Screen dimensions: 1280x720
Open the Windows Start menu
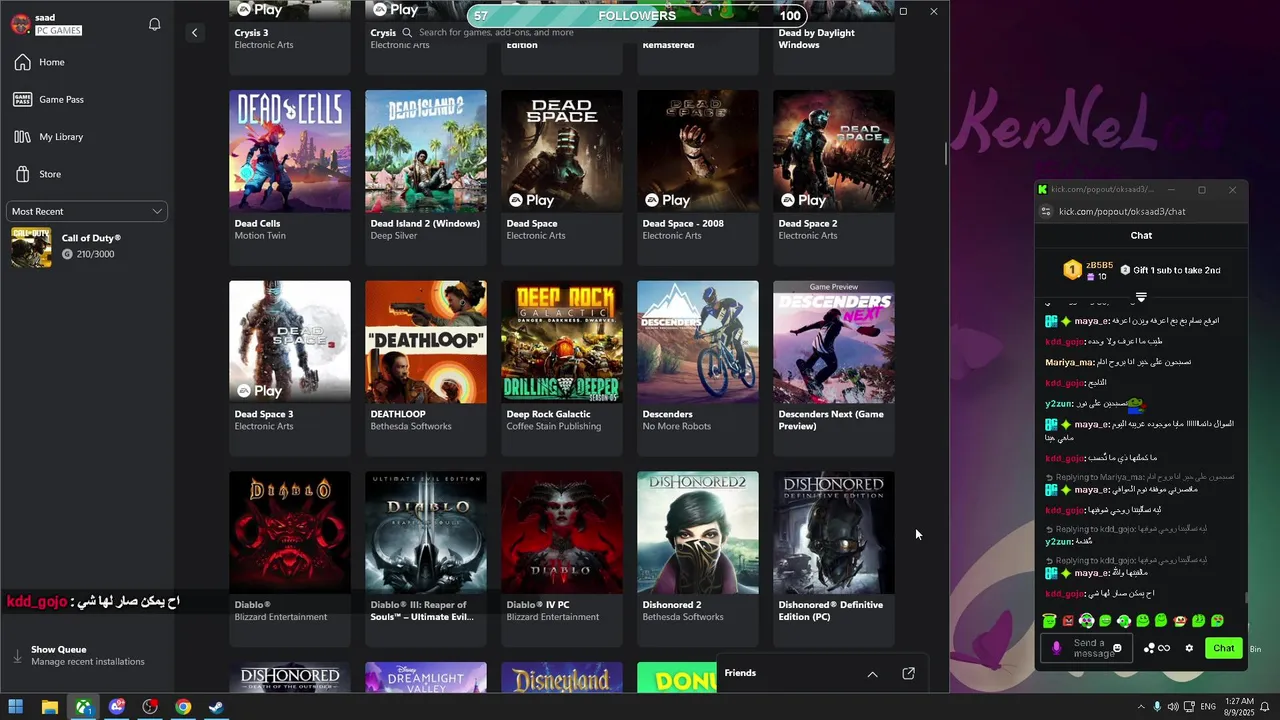16,707
